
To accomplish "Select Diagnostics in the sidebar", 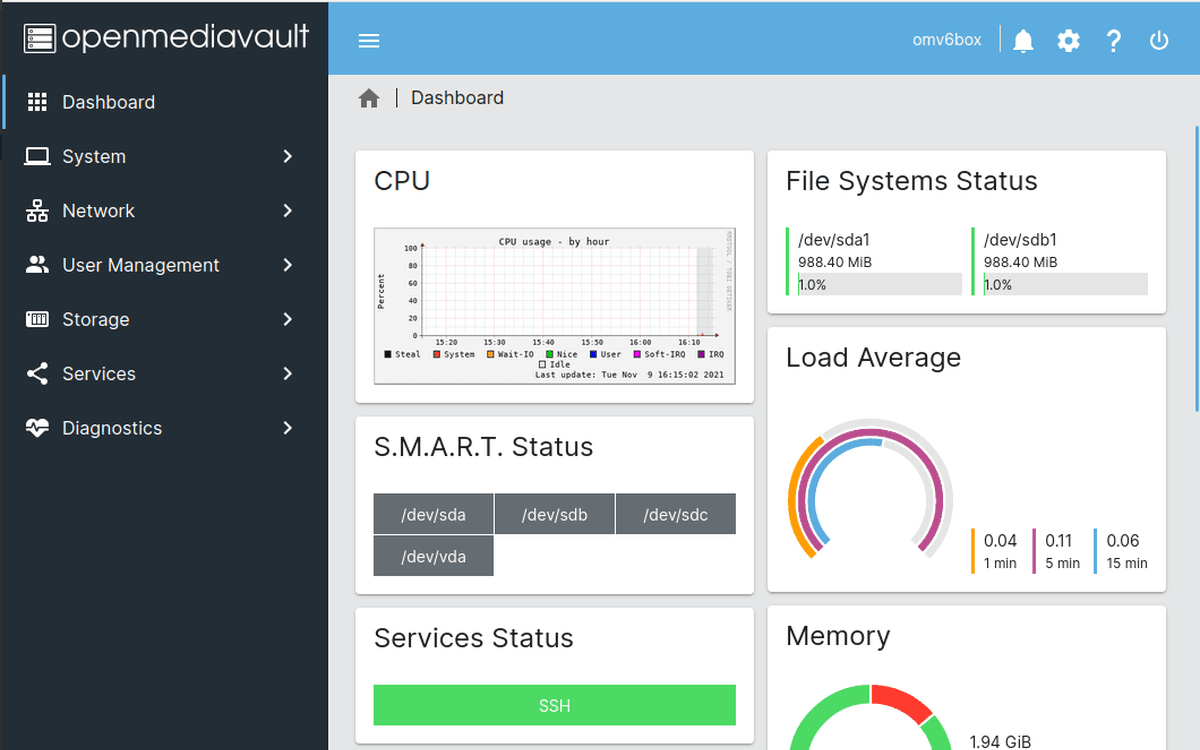I will pyautogui.click(x=164, y=428).
